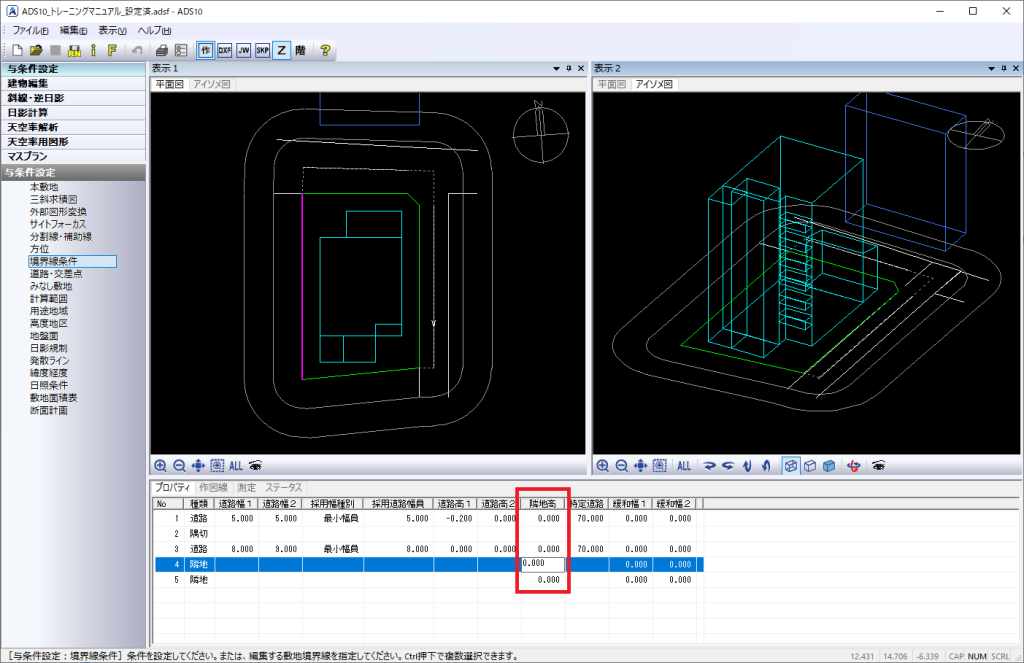Click the RN save icon
Image resolution: width=1024 pixels, height=663 pixels.
[x=74, y=50]
